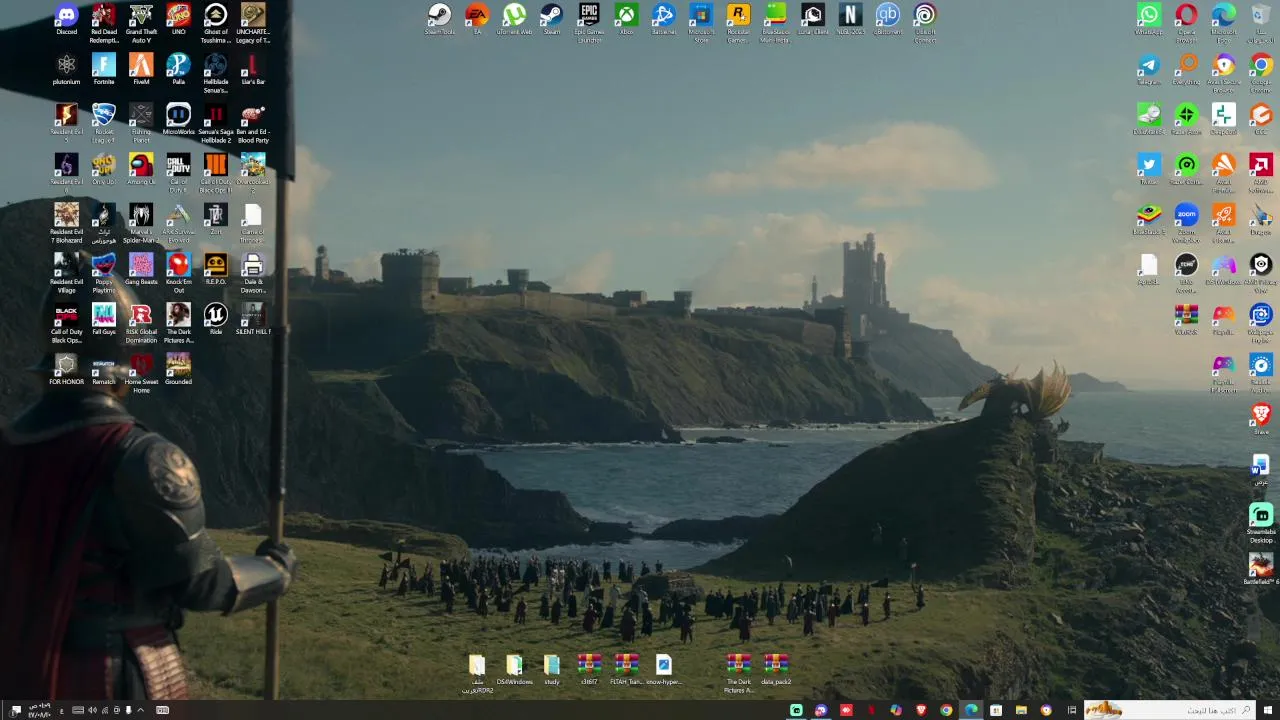This screenshot has width=1280, height=720.
Task: Open the EA app shortcut
Action: point(477,20)
